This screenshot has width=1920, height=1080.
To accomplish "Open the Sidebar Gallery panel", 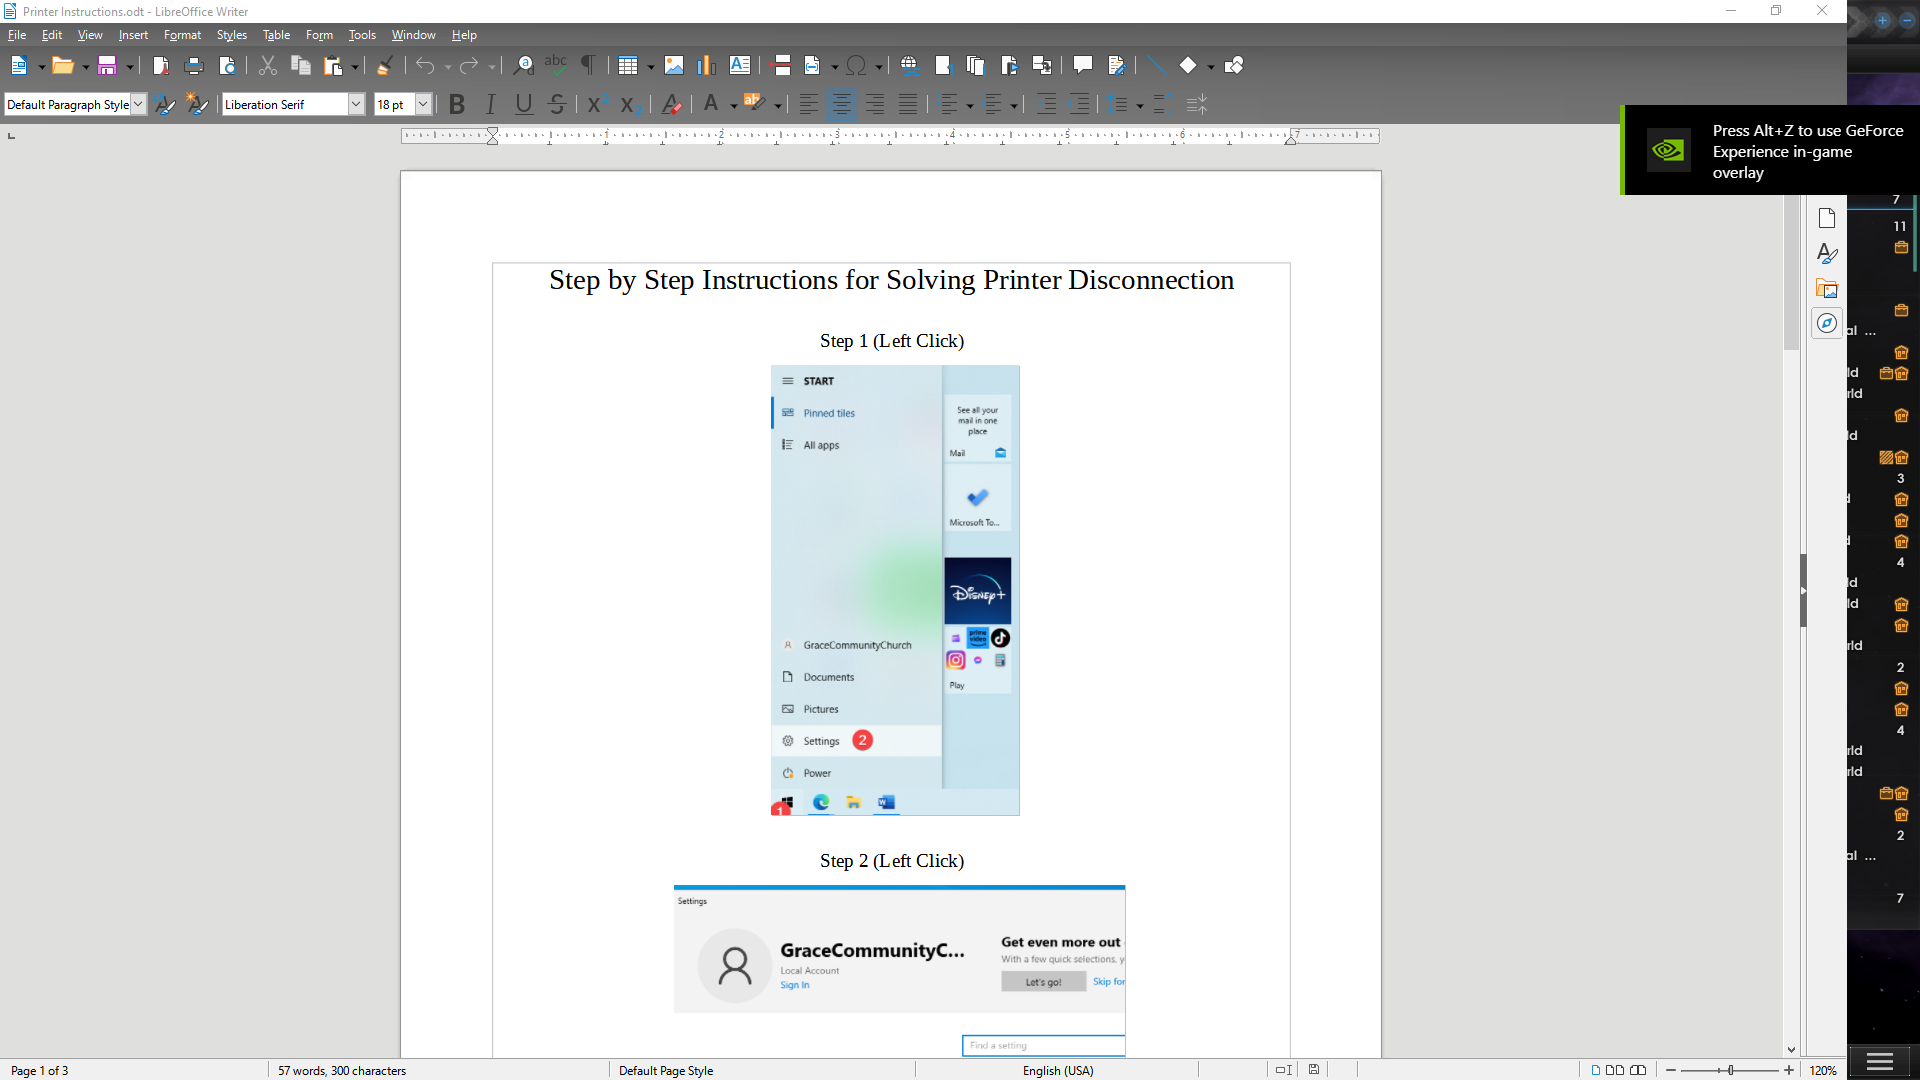I will [1827, 289].
